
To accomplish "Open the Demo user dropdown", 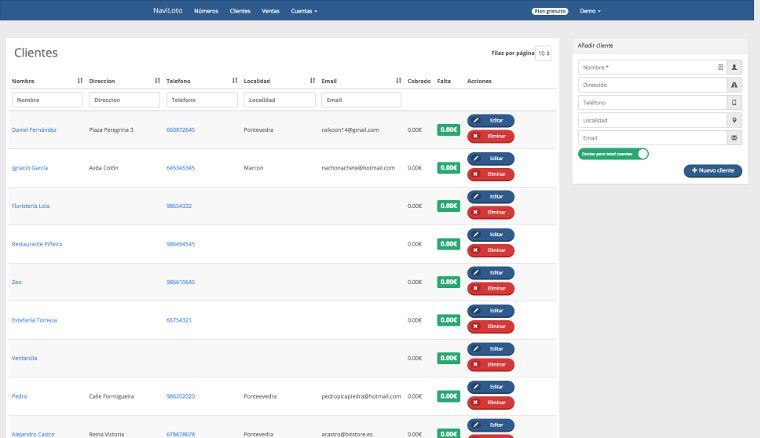I will 590,11.
